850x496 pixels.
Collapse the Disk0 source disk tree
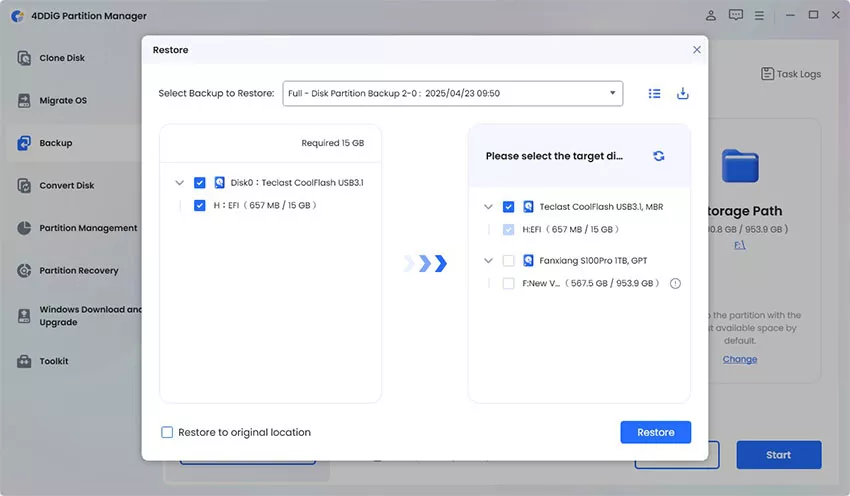coord(179,183)
